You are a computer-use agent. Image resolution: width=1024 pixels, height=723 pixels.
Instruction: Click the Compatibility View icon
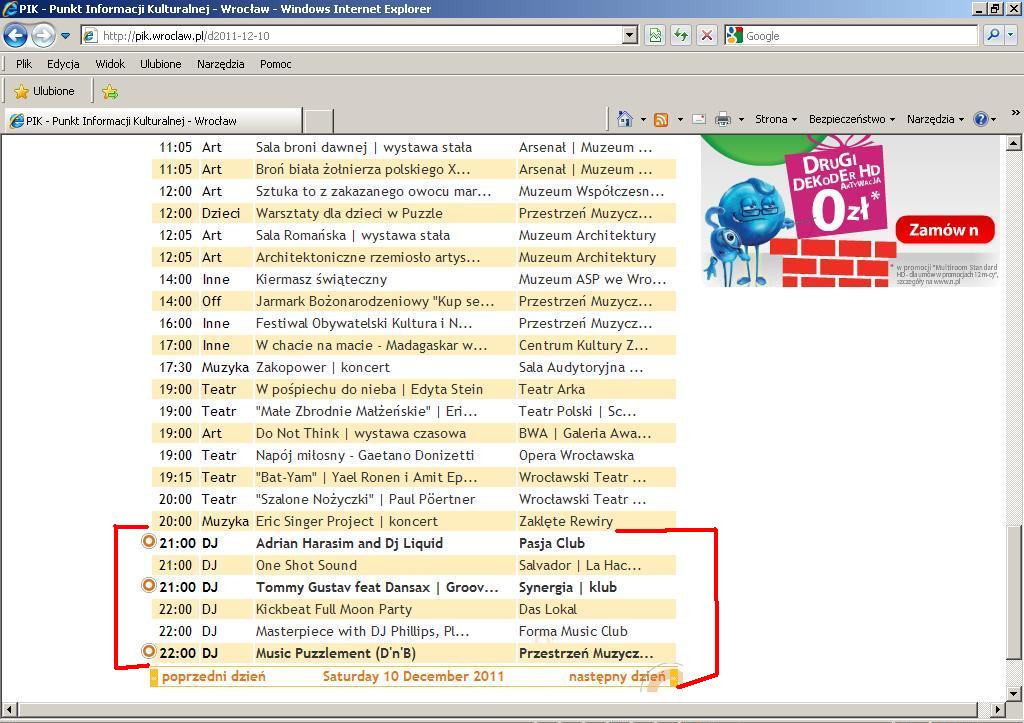click(x=655, y=35)
